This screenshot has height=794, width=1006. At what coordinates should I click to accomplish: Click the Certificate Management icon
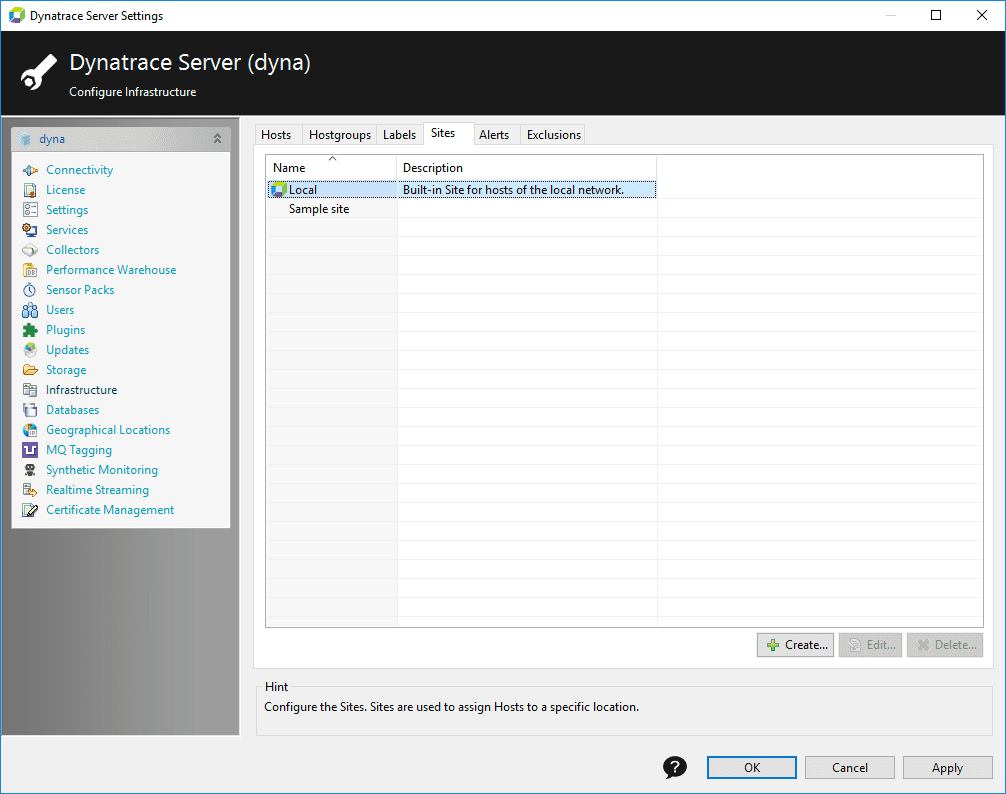[x=30, y=510]
